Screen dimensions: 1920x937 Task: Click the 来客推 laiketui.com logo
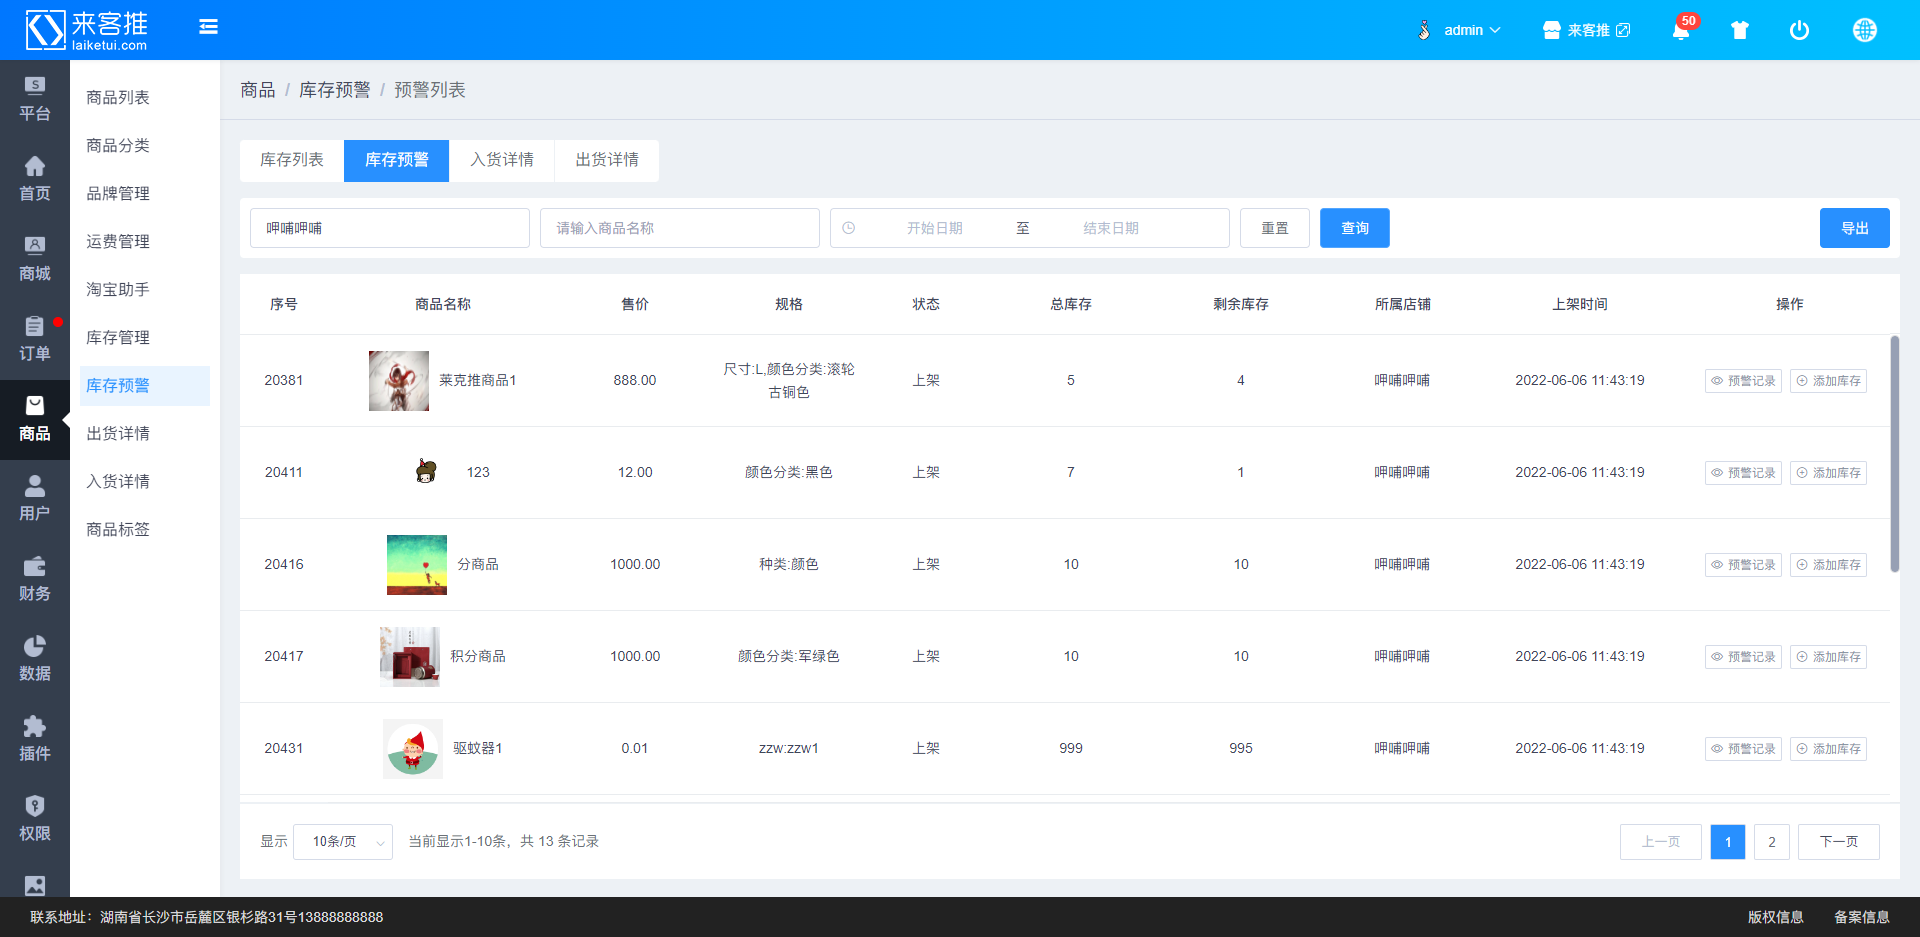point(88,30)
